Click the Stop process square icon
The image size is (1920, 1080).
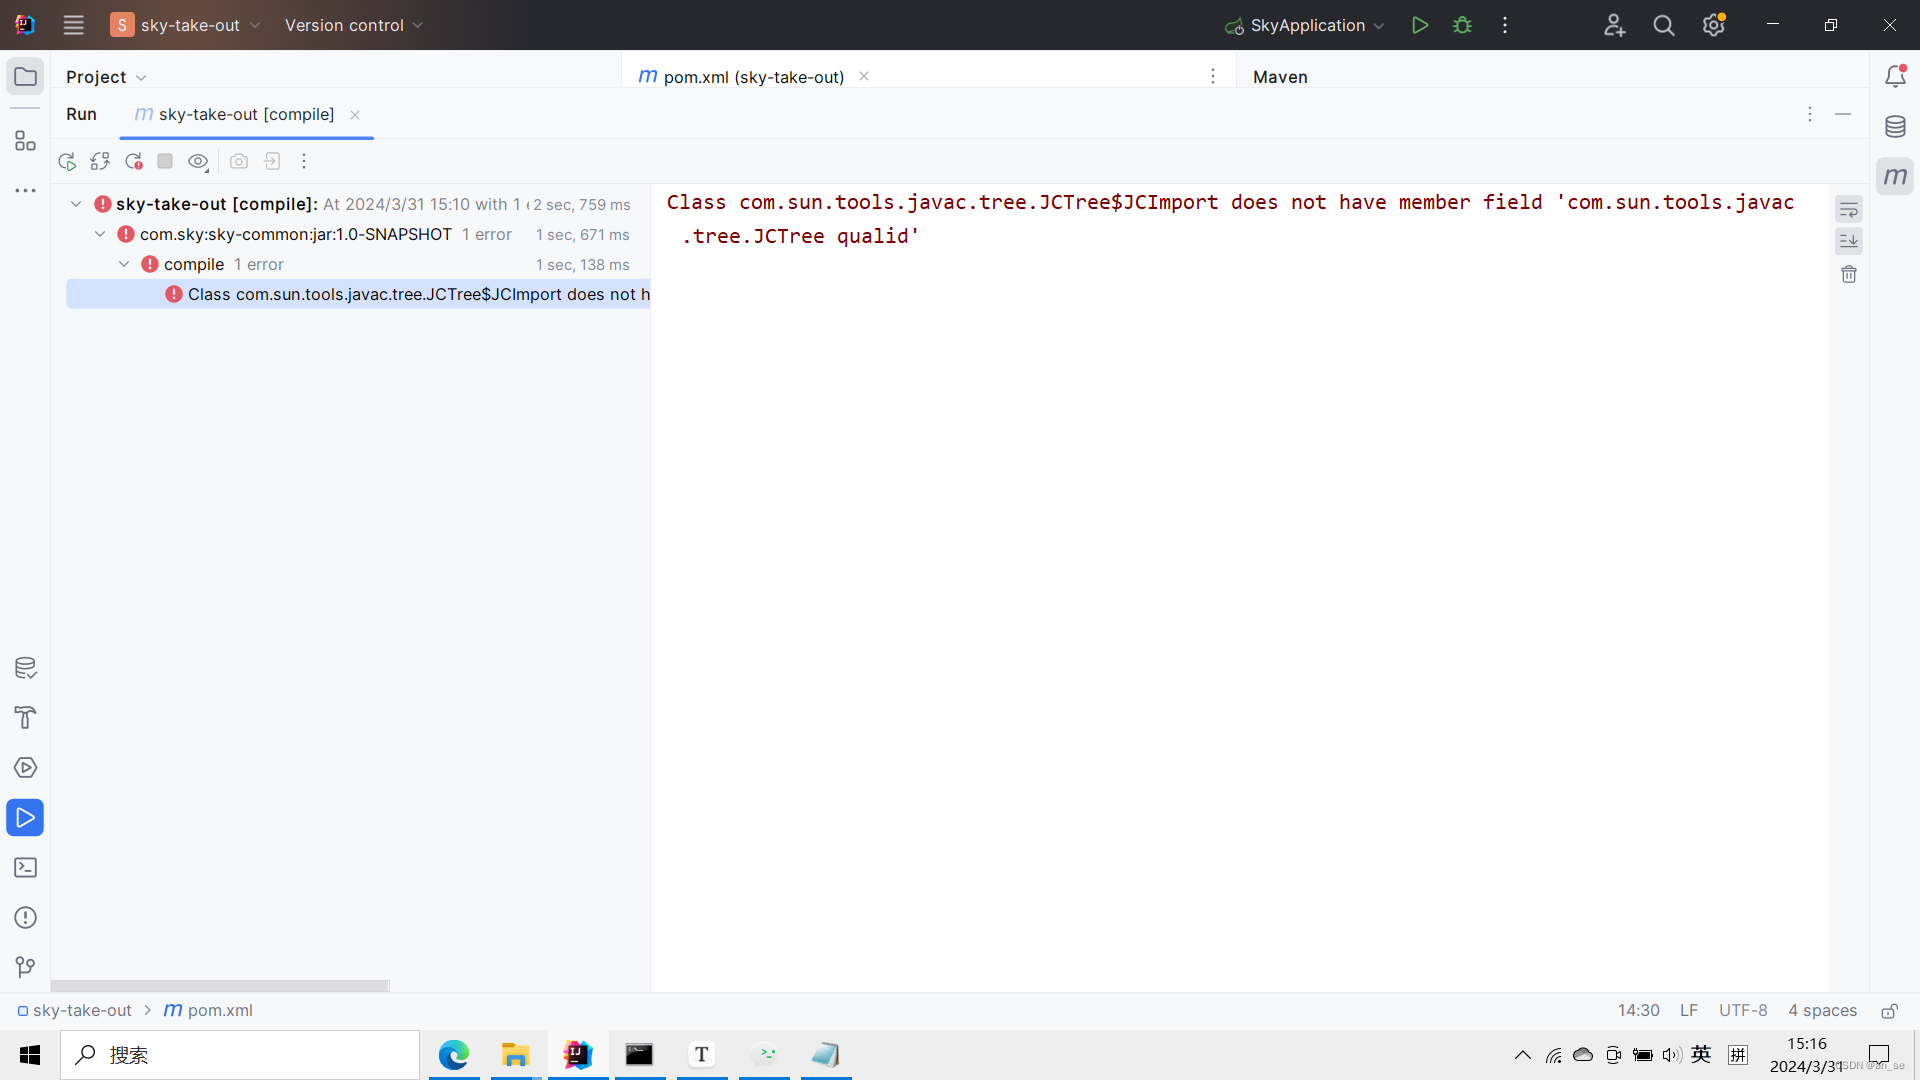click(165, 161)
